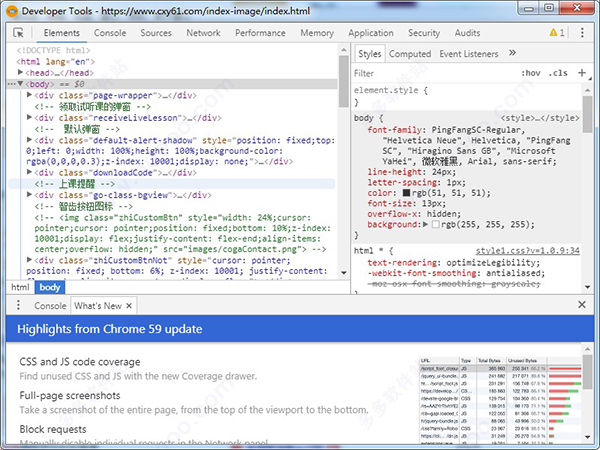
Task: Expand the downloadCode div node
Action: click(29, 172)
